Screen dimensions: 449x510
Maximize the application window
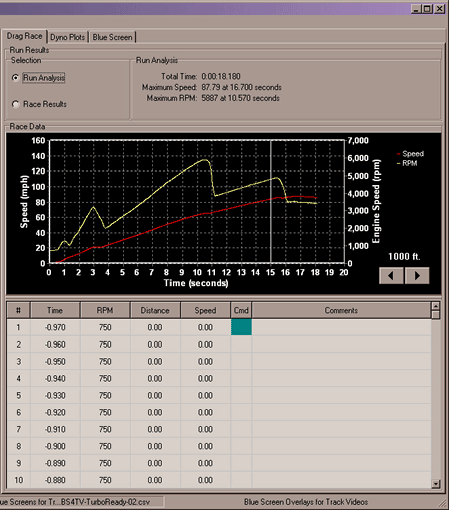[428, 9]
